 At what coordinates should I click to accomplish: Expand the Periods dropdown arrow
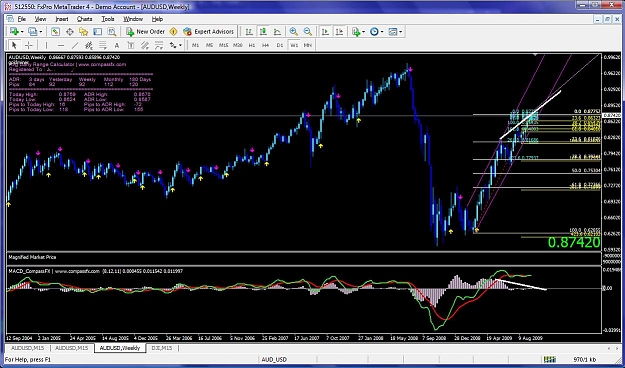(x=381, y=31)
